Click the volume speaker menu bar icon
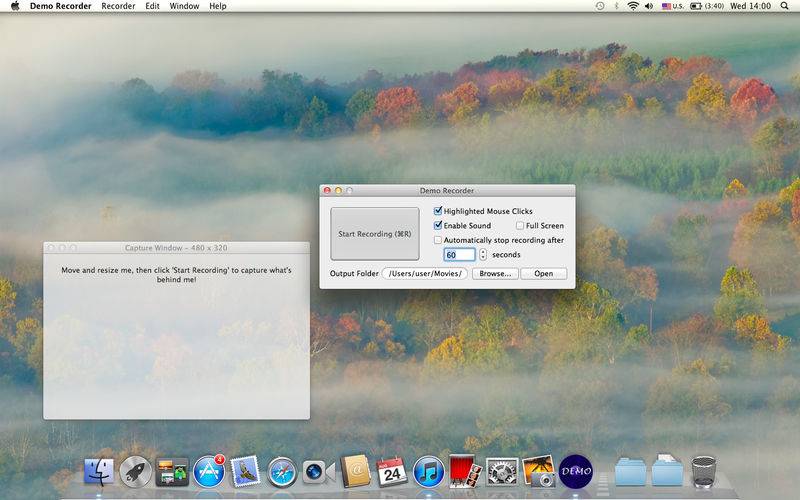The image size is (800, 500). [648, 6]
